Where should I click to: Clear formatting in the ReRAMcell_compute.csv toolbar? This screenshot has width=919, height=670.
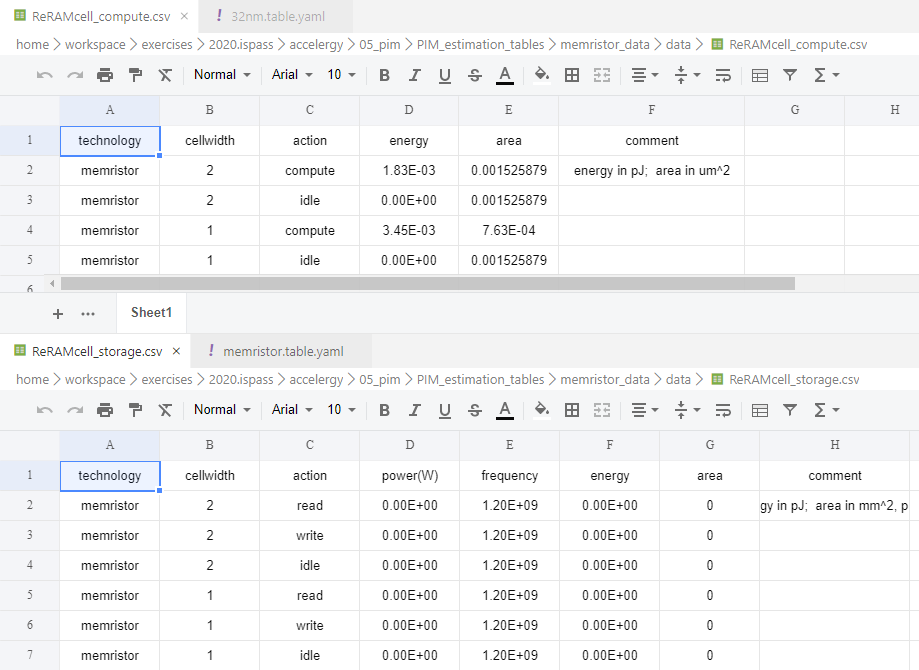point(165,75)
